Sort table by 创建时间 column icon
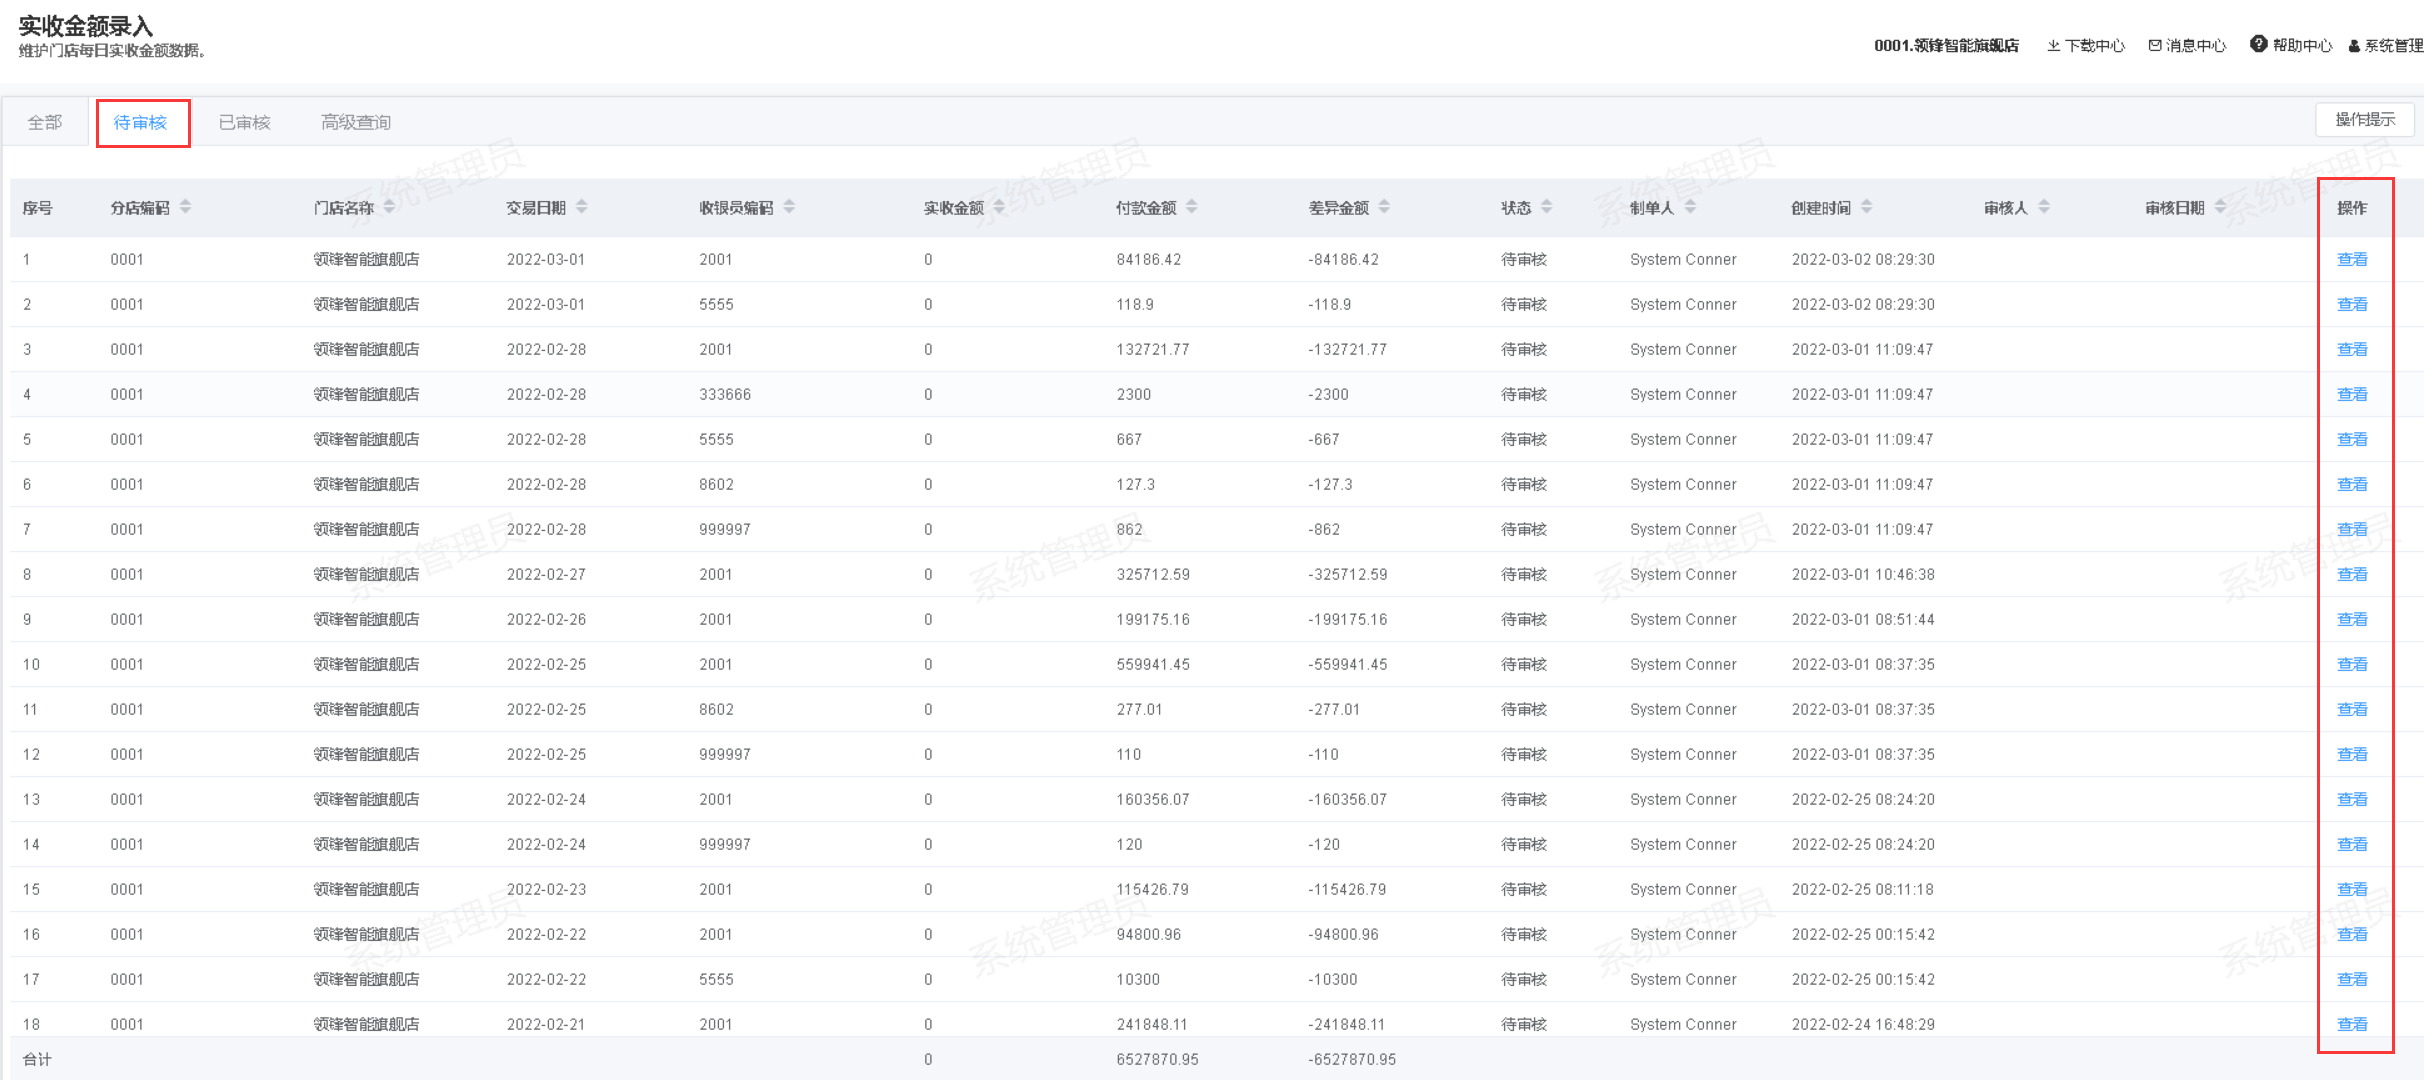The image size is (2424, 1080). (1866, 207)
